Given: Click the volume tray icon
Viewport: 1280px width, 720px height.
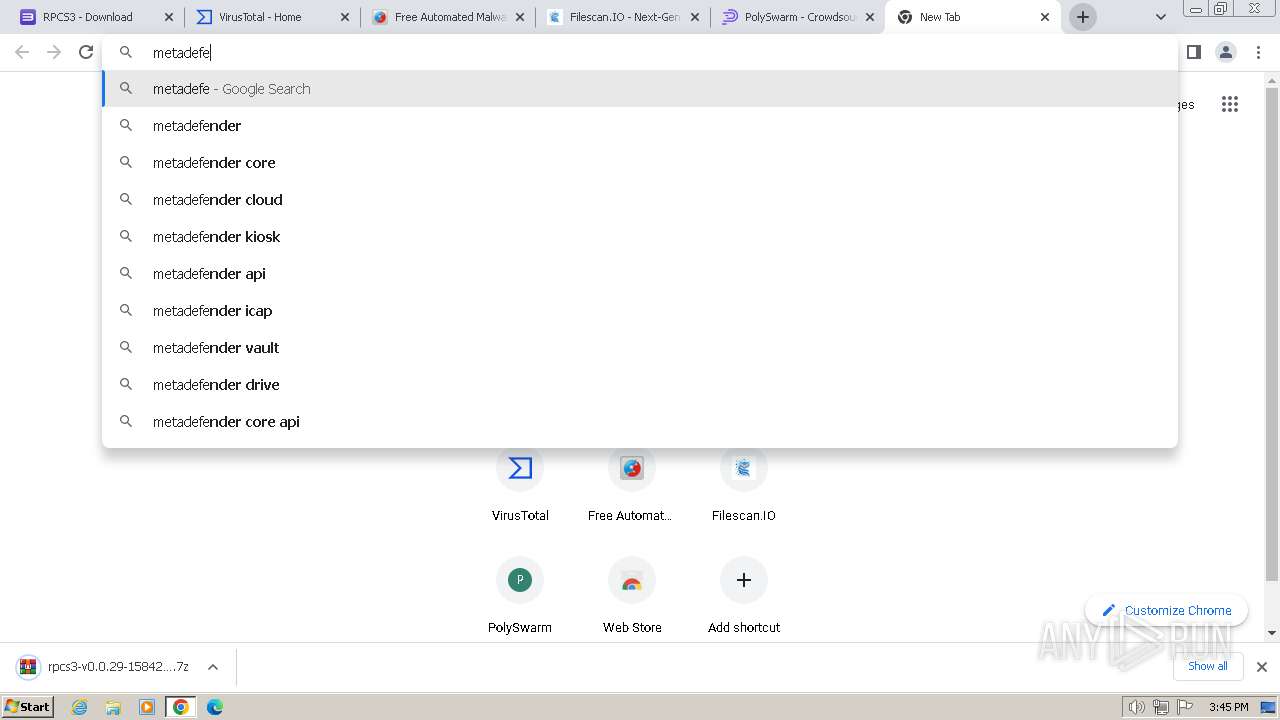Looking at the screenshot, I should click(1137, 707).
